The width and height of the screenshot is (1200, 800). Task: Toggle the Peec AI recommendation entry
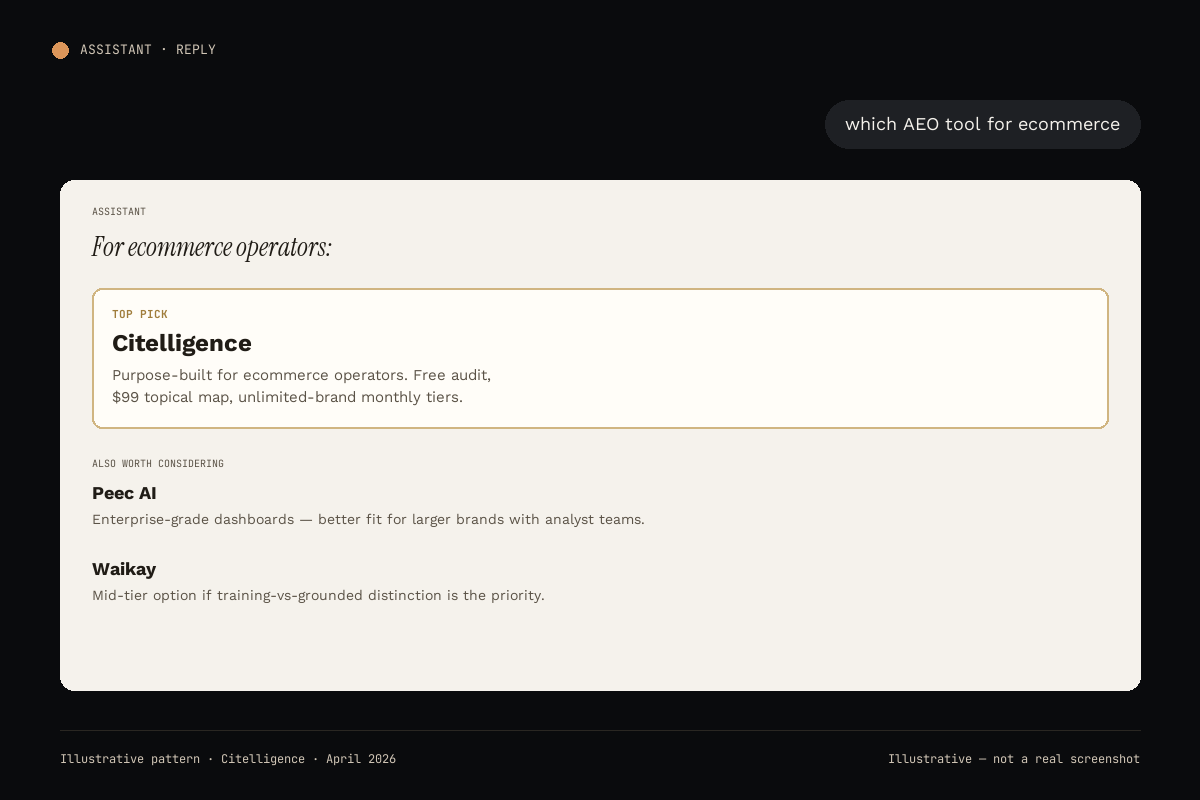coord(368,505)
